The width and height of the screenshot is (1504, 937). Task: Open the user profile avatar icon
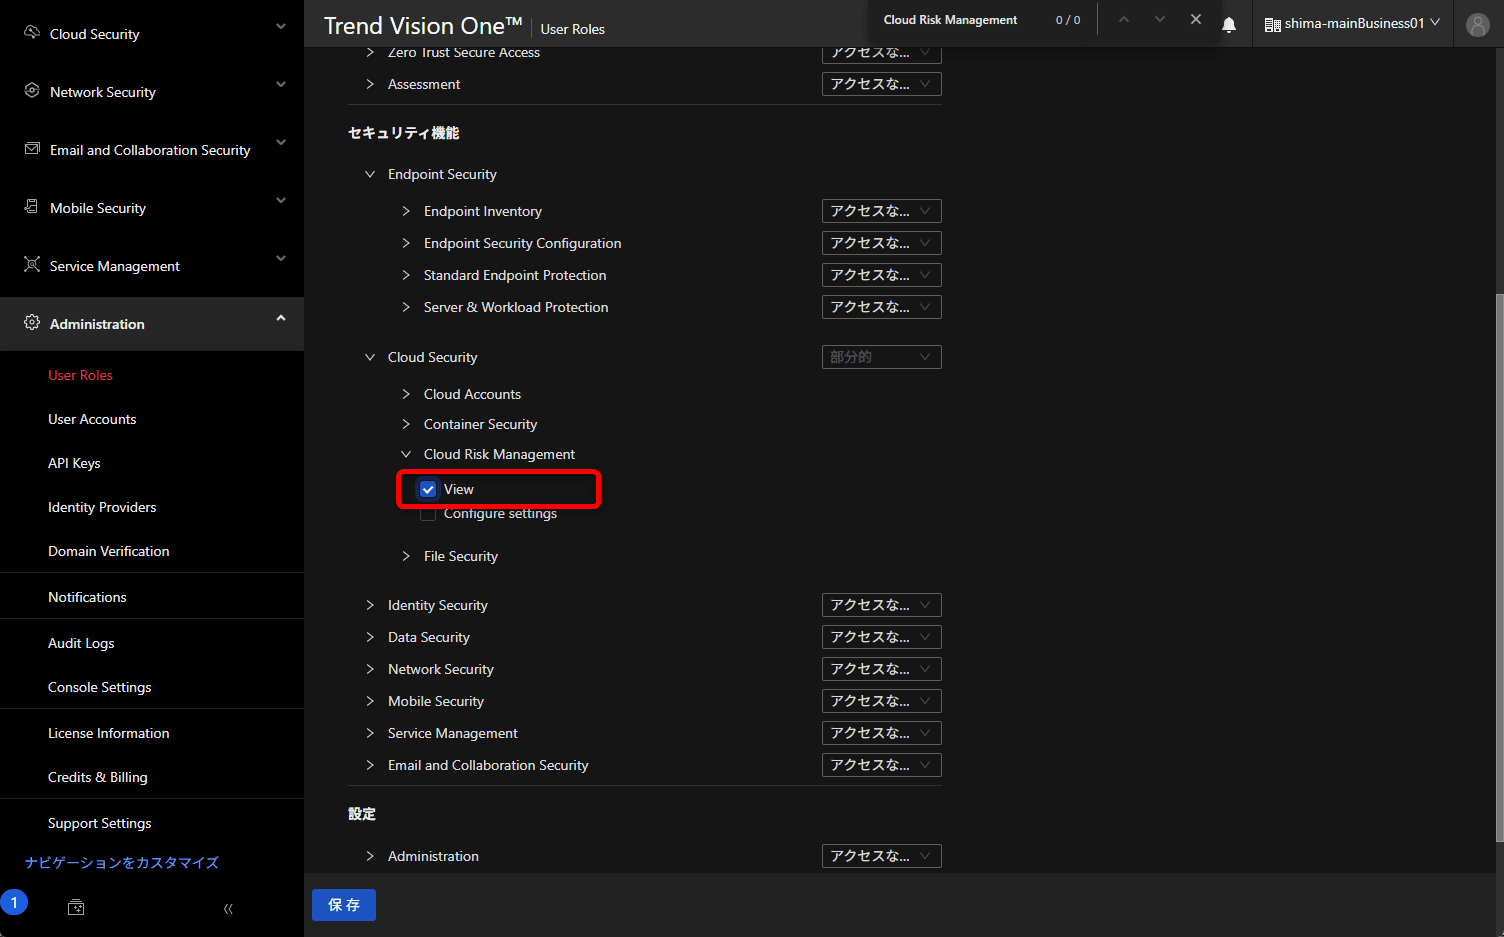click(x=1478, y=24)
